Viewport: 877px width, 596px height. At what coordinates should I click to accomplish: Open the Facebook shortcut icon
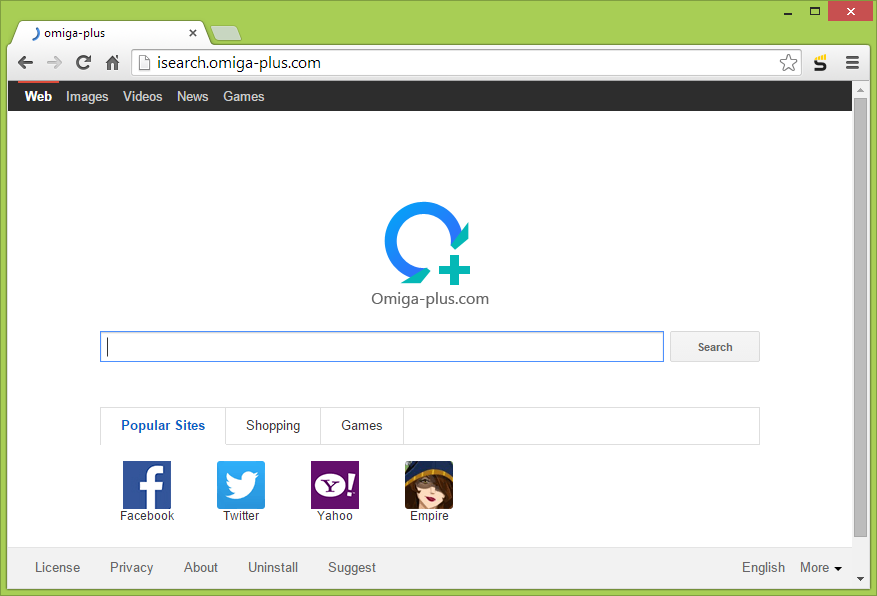(147, 485)
